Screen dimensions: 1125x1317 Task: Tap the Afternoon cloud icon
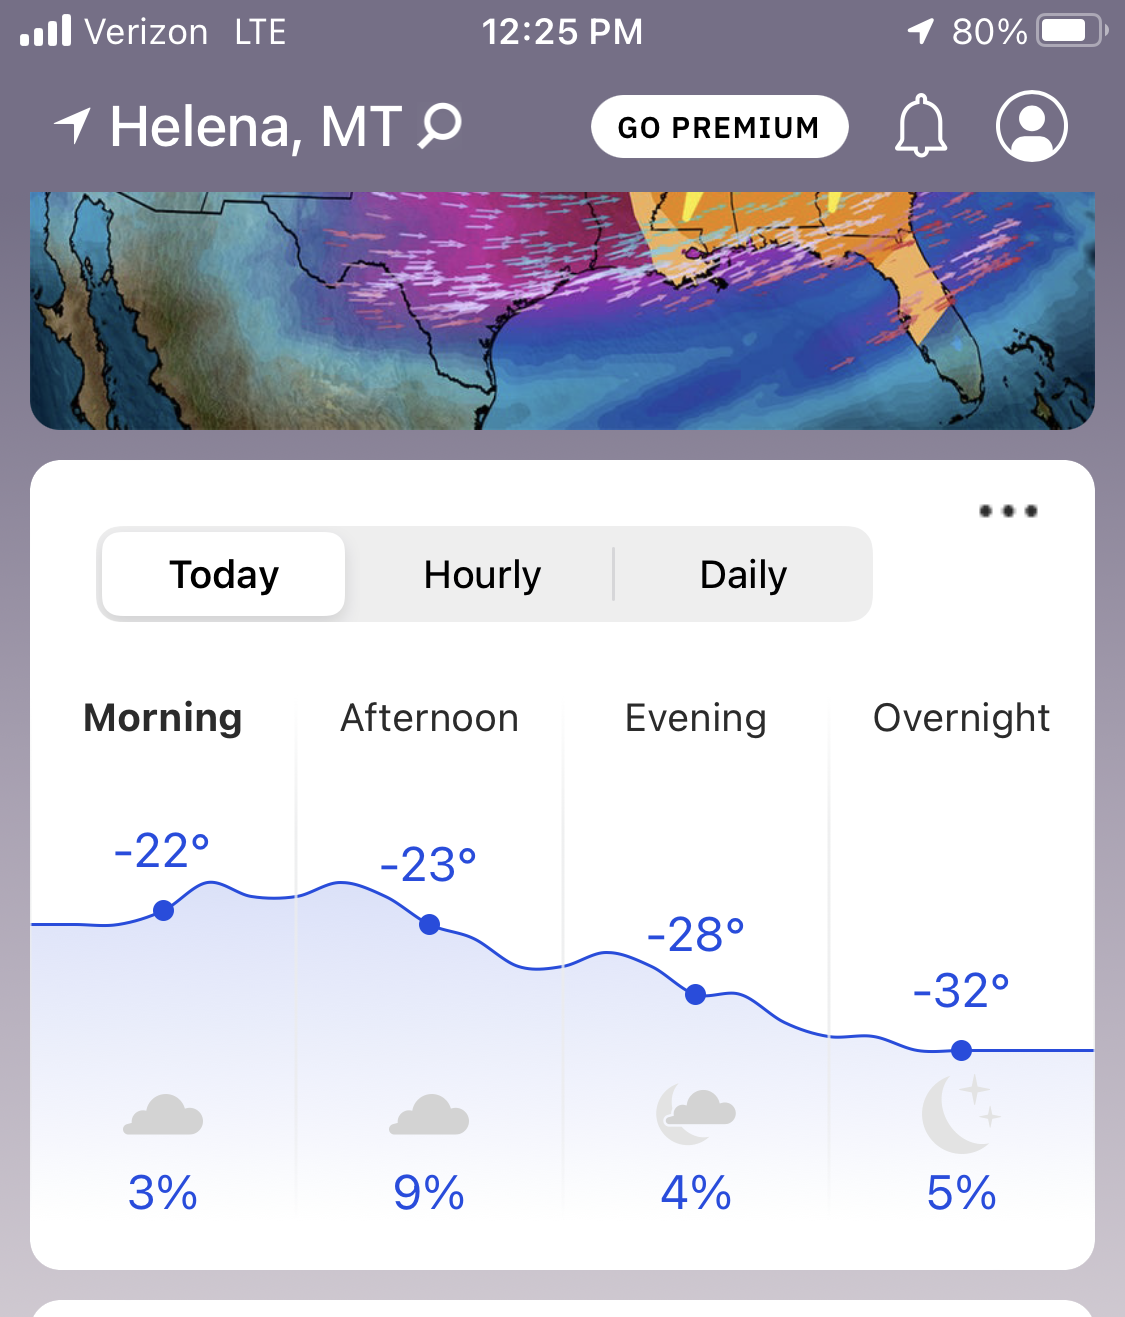pyautogui.click(x=429, y=1115)
